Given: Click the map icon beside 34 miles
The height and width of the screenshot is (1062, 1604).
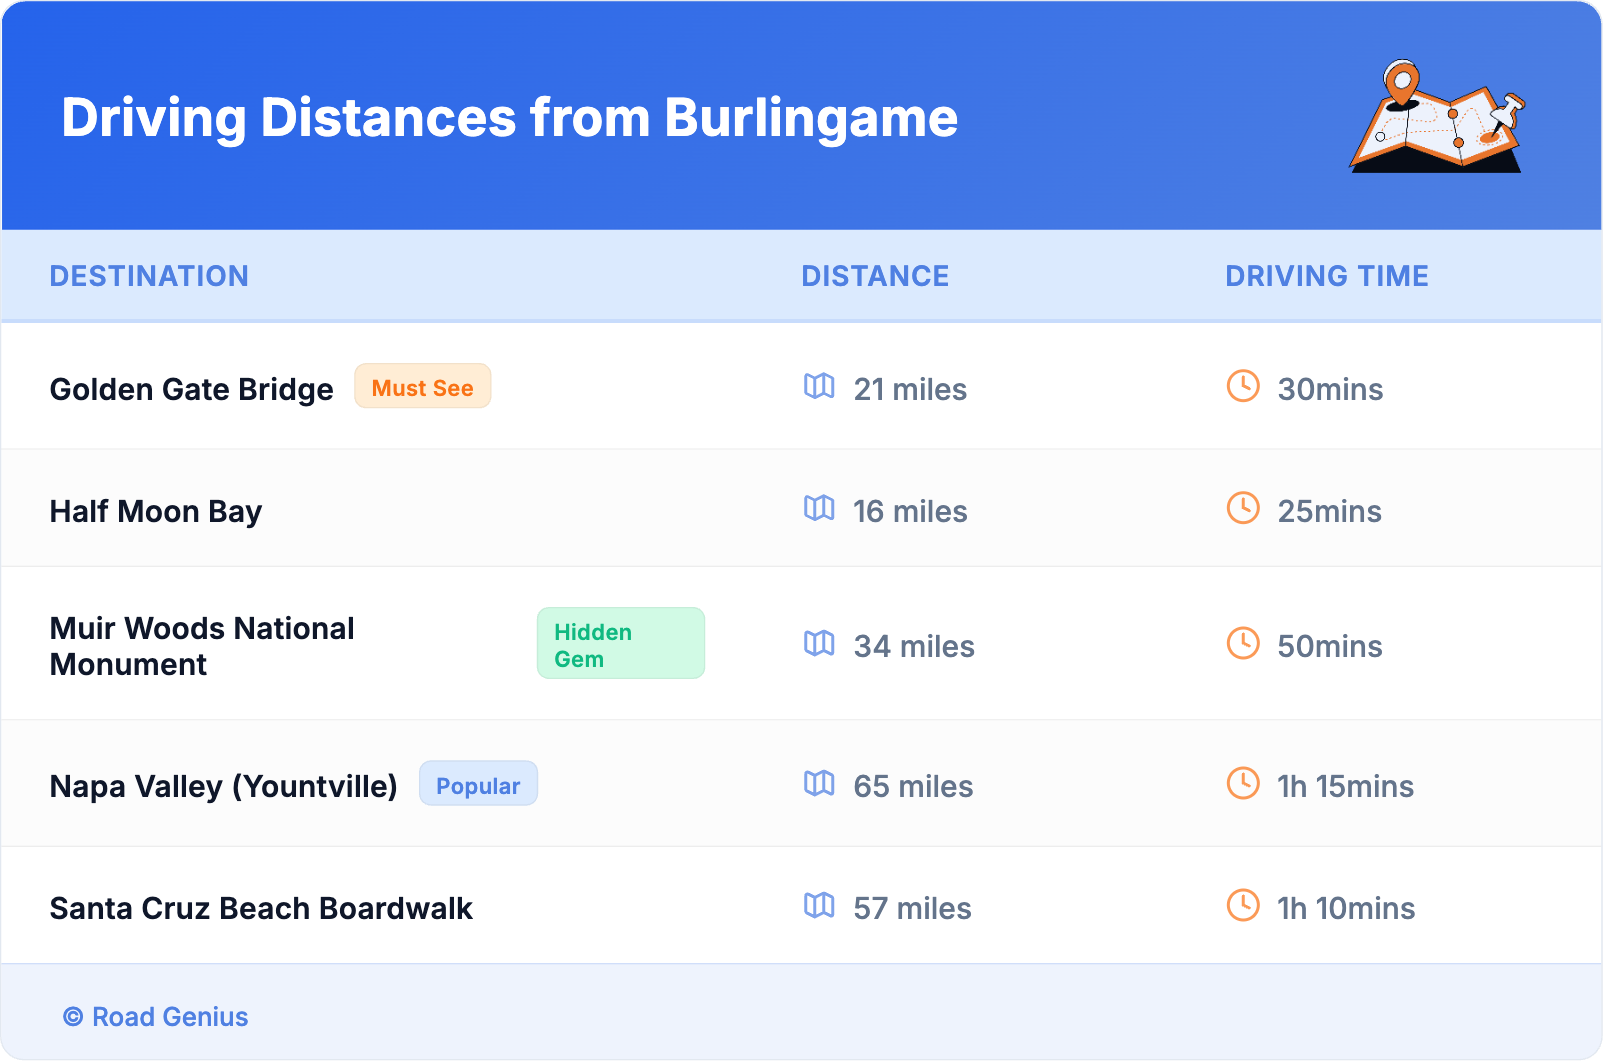Looking at the screenshot, I should (819, 643).
